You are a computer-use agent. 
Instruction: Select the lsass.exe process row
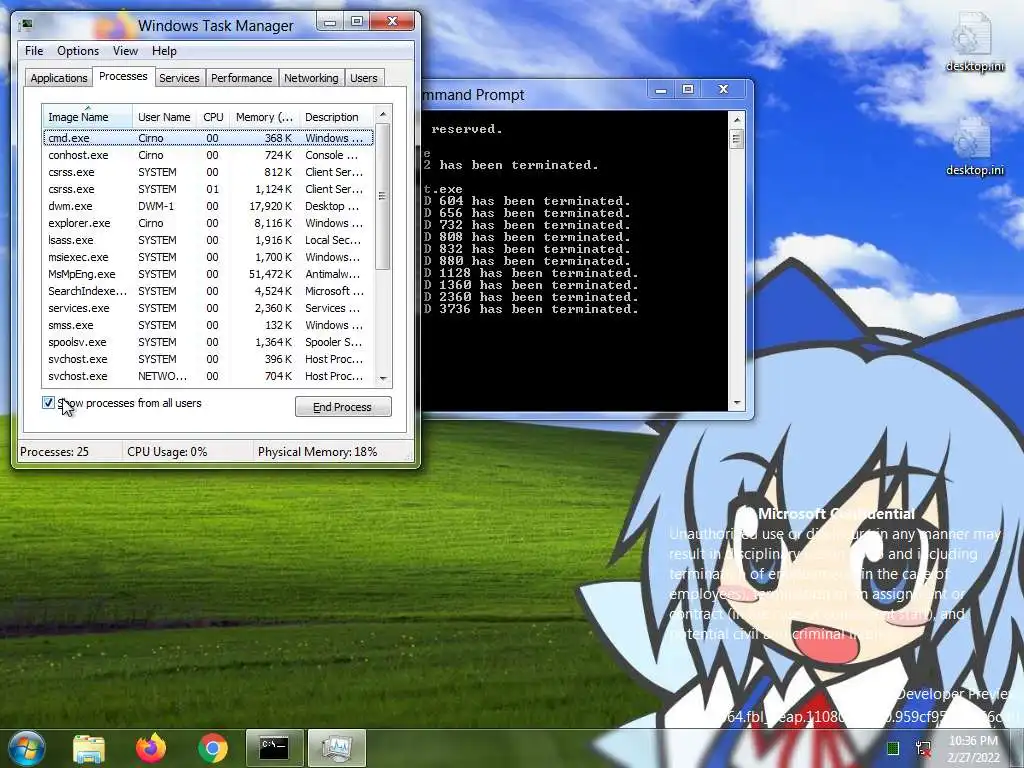[x=208, y=240]
